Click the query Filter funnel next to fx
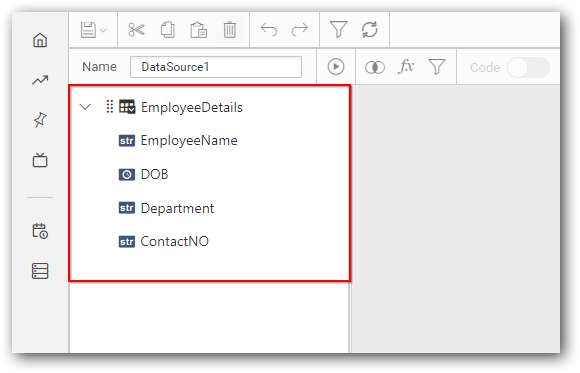 tap(437, 67)
